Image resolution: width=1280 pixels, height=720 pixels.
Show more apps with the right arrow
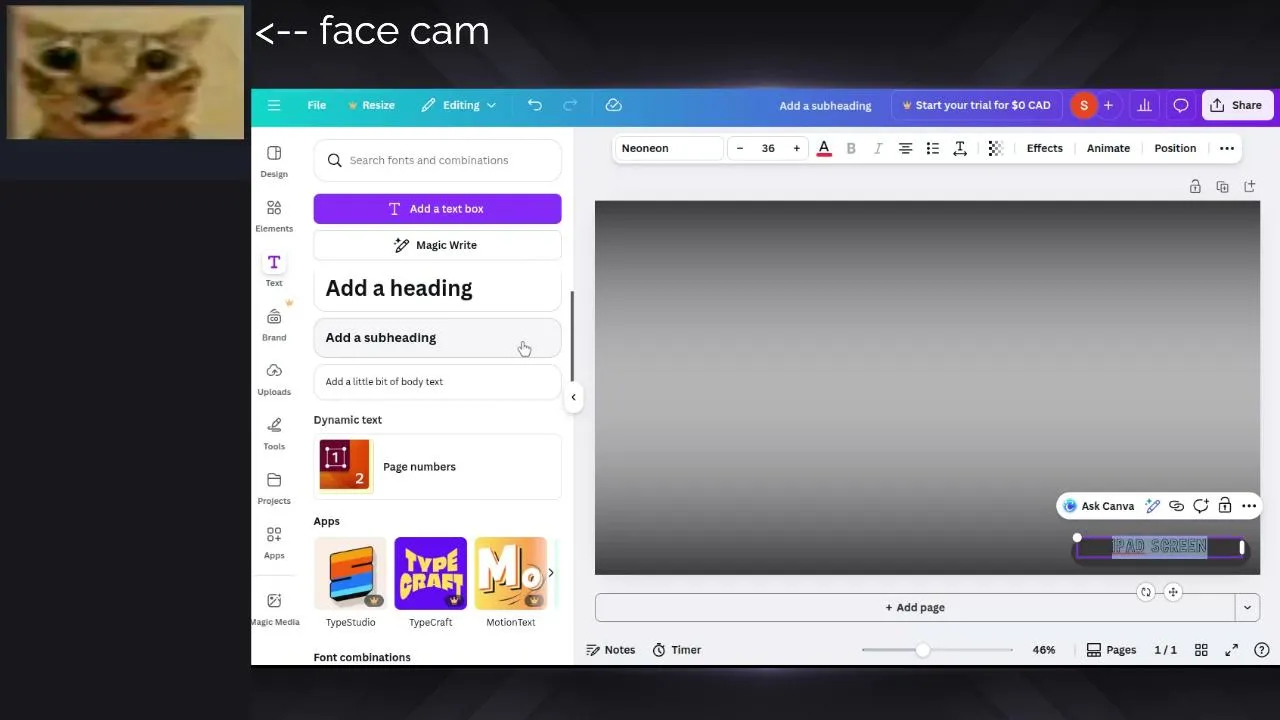[550, 573]
